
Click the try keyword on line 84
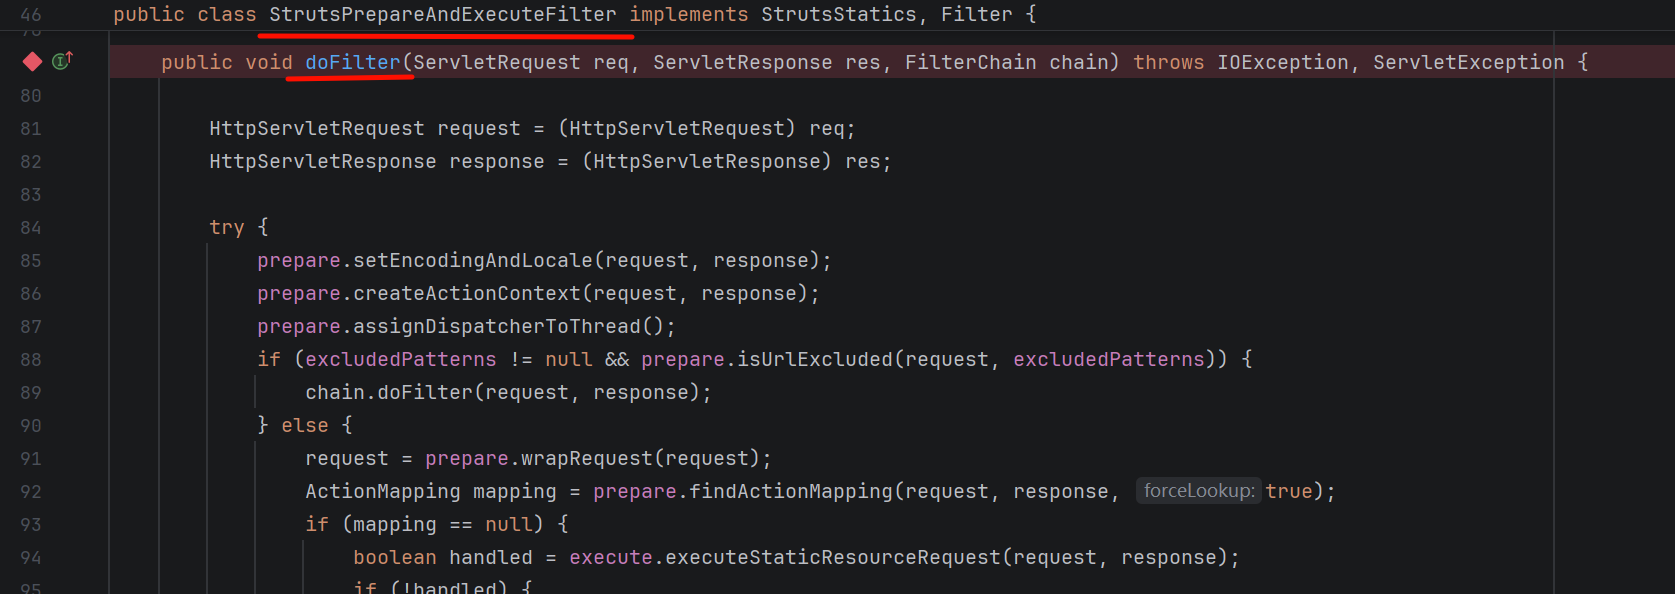coord(227,228)
